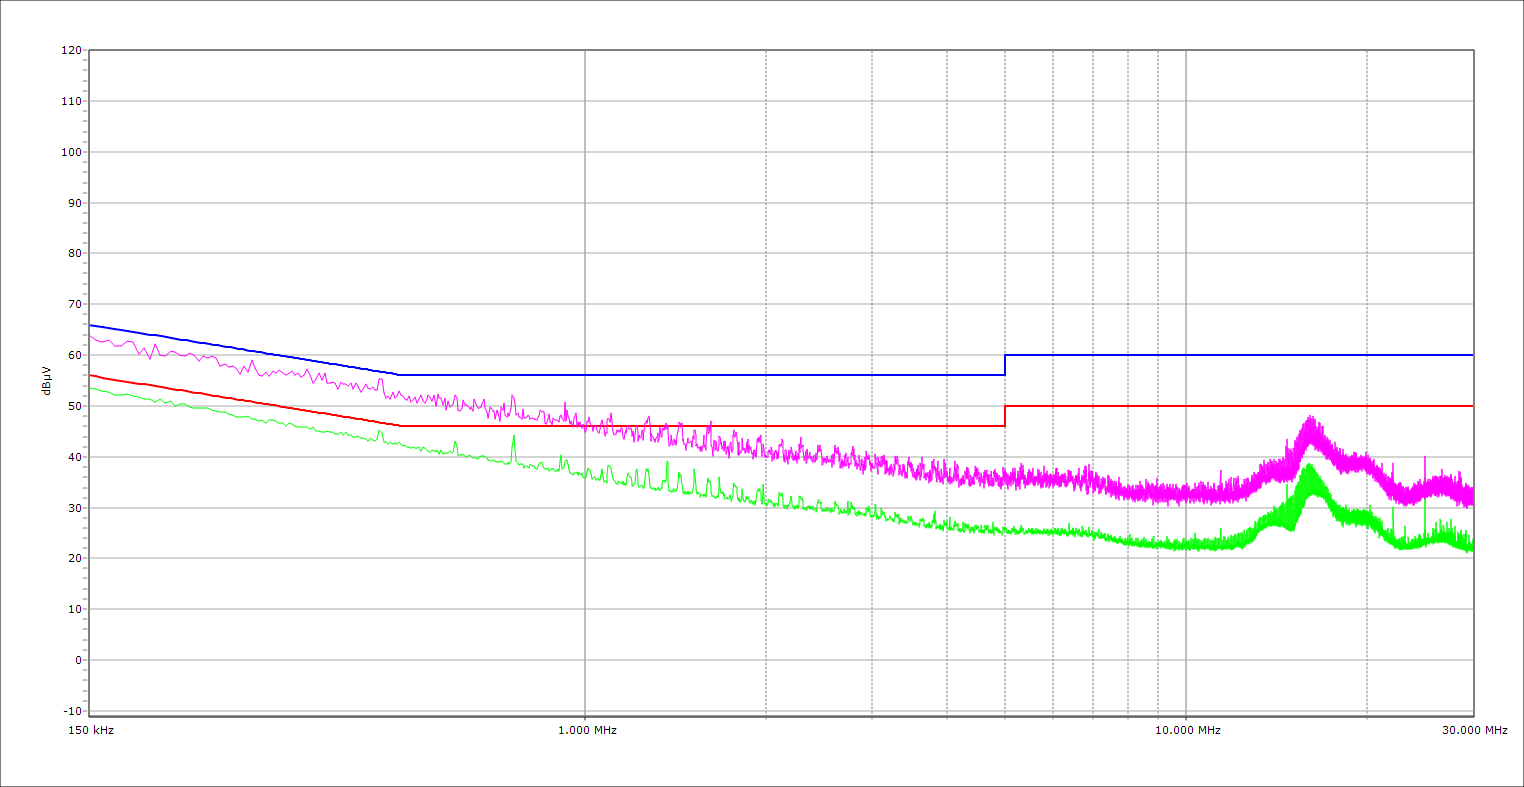Click the tall green spike left of 1 MHz
The height and width of the screenshot is (787, 1524).
(514, 437)
